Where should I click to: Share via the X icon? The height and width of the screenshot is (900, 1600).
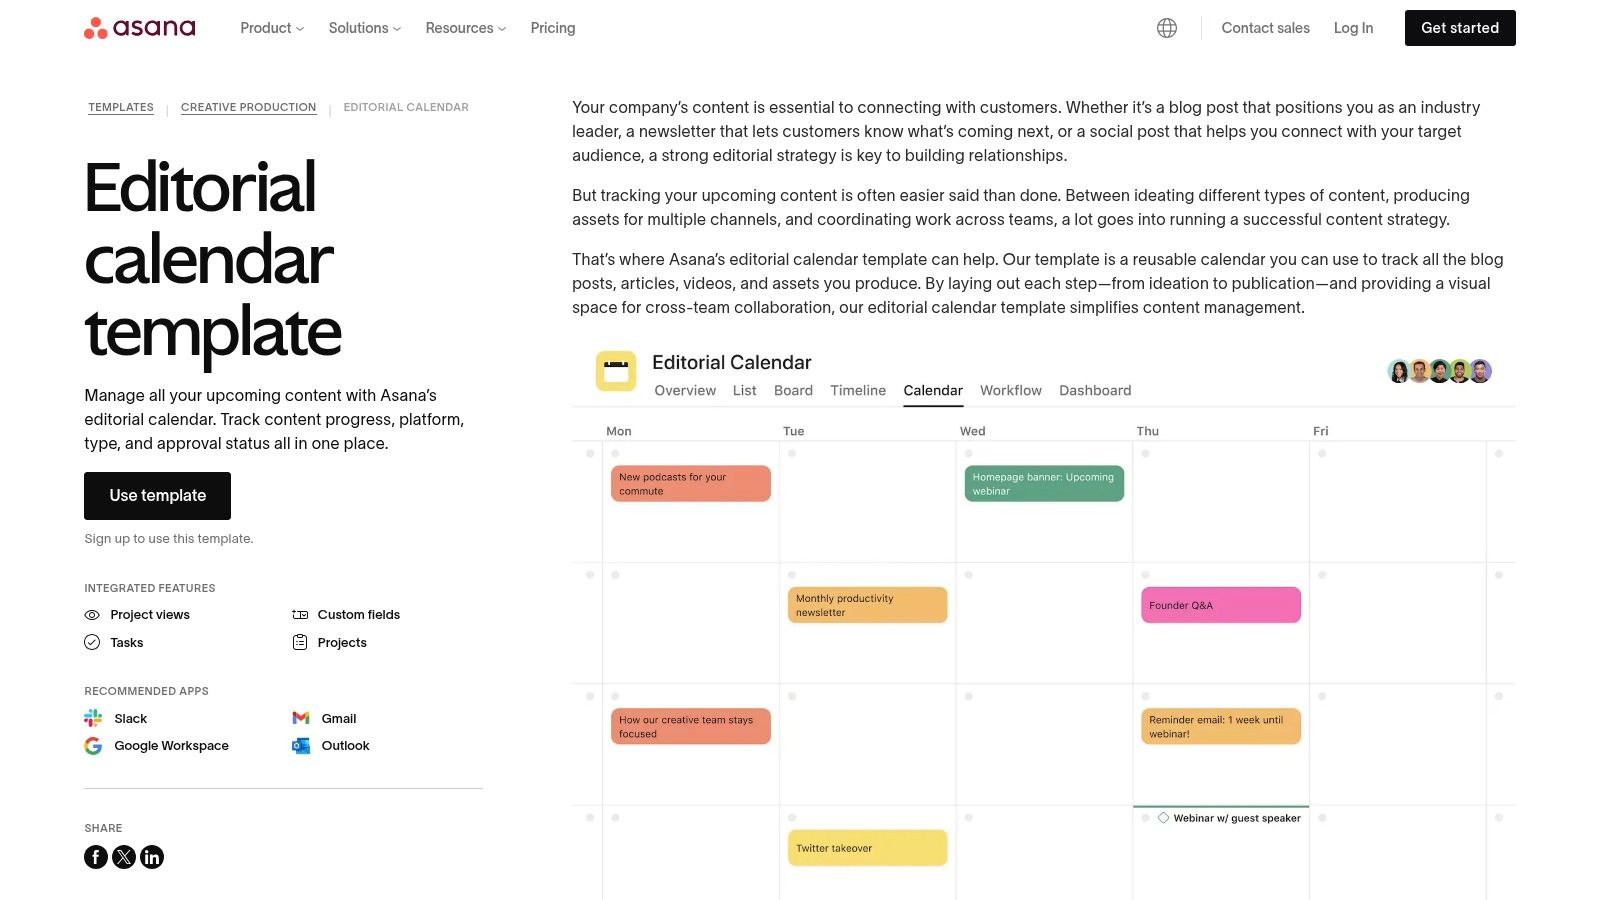click(x=124, y=857)
